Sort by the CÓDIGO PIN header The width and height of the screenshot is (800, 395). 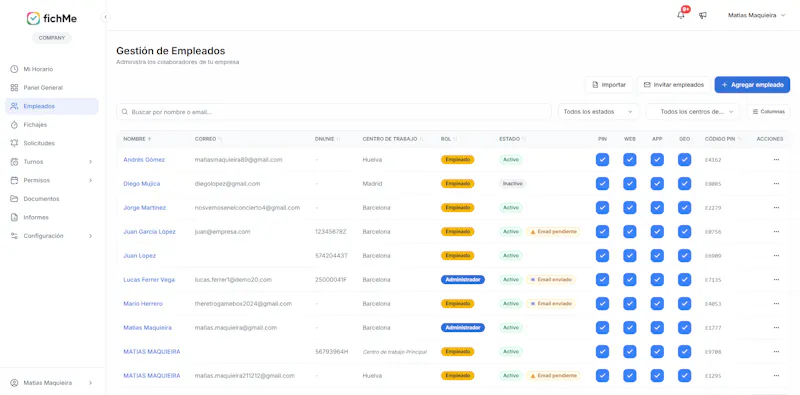point(723,139)
